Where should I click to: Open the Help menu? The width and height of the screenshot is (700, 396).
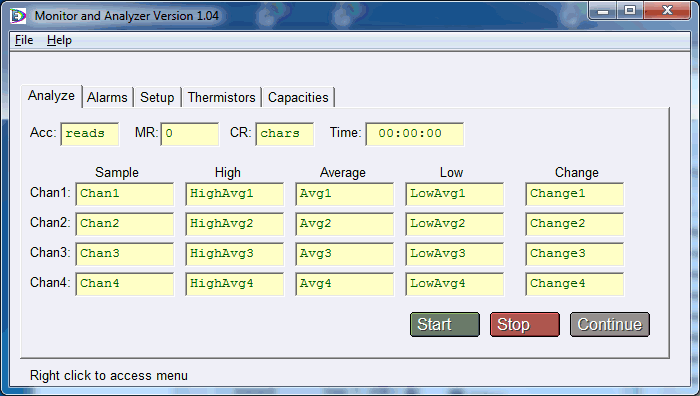point(59,40)
